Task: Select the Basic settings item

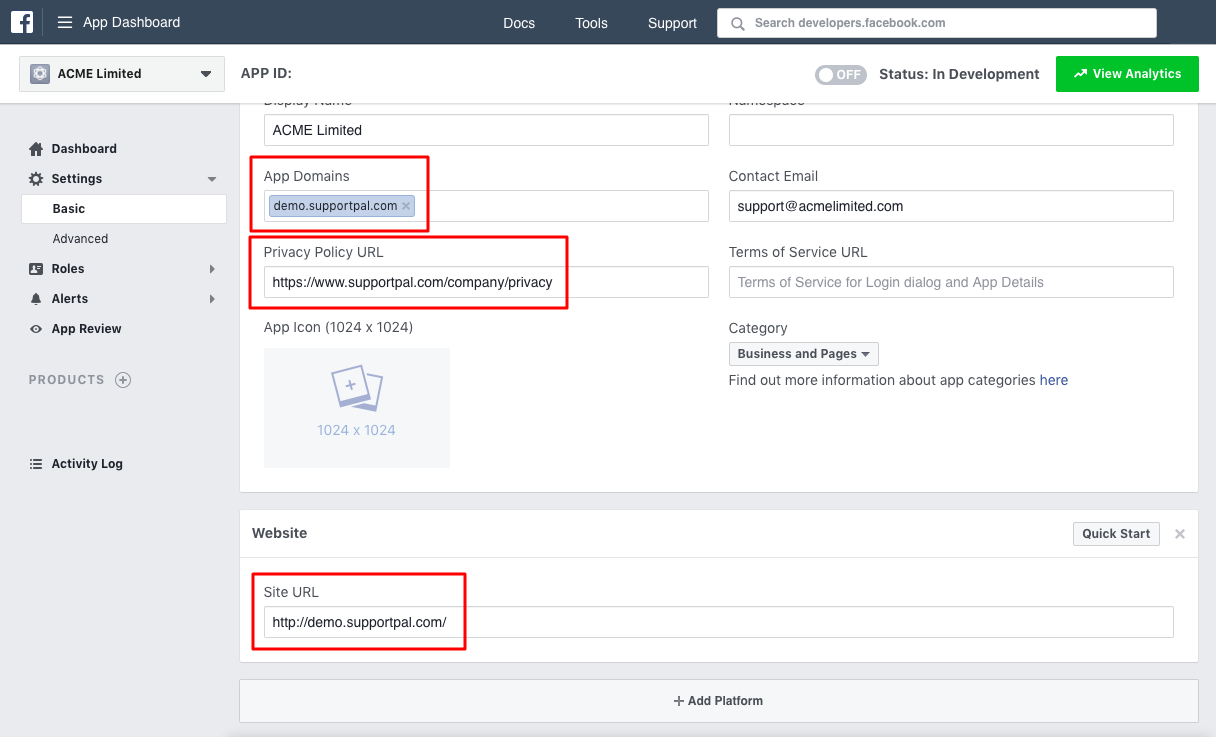Action: [x=124, y=209]
